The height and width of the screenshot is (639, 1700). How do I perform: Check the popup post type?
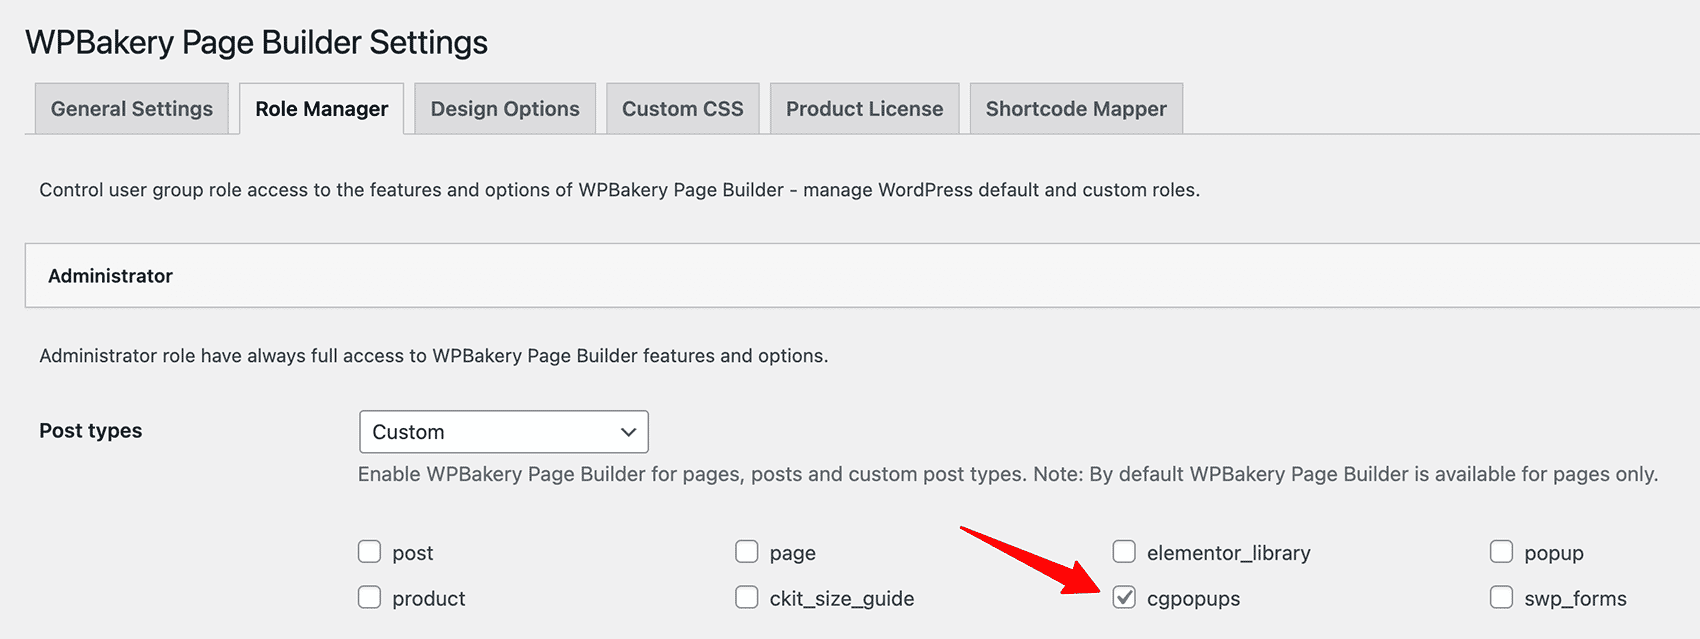(1501, 552)
